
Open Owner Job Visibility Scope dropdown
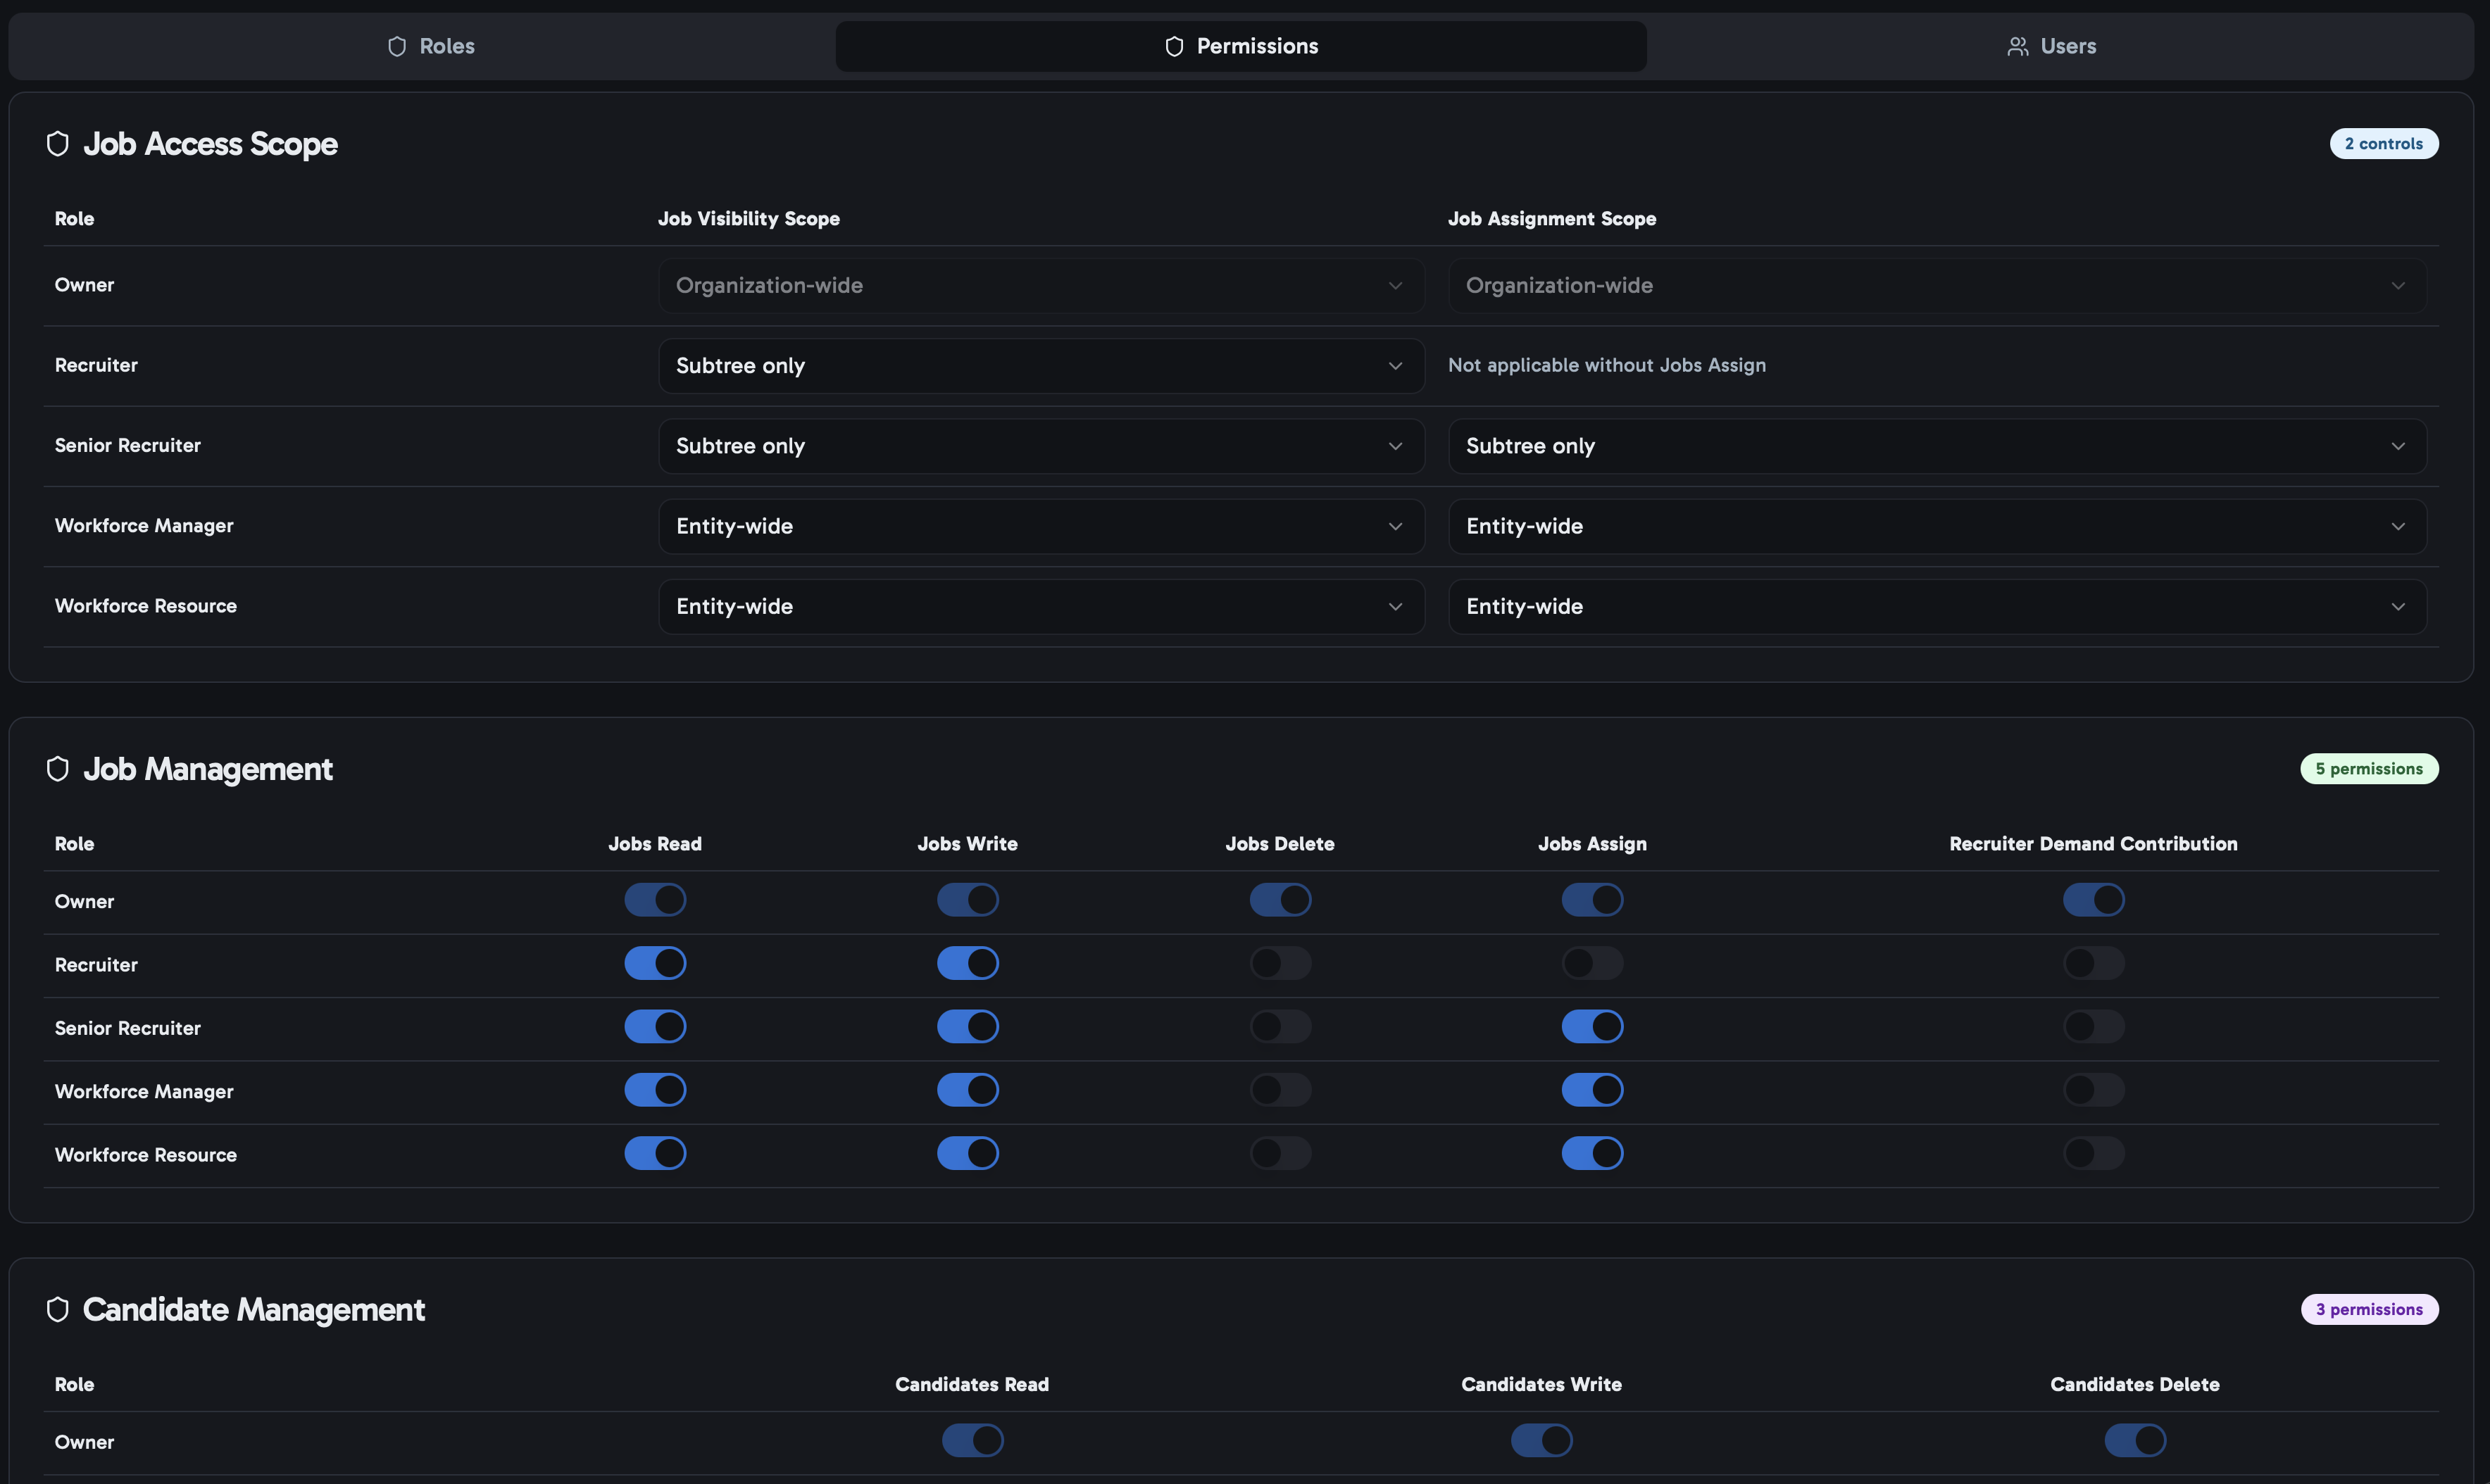pyautogui.click(x=1041, y=286)
